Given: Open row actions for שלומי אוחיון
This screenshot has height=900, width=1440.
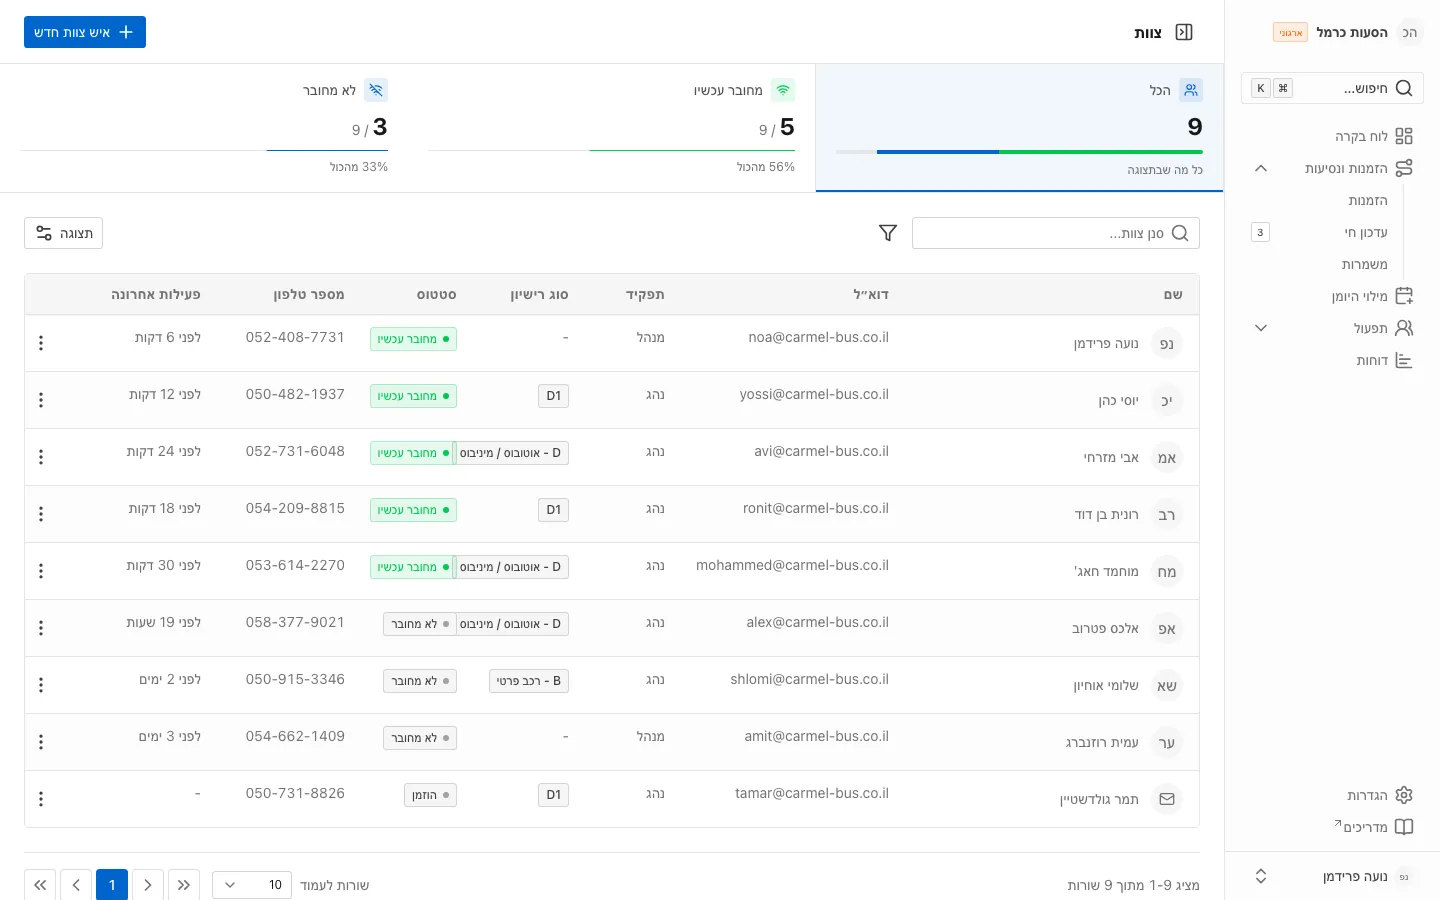Looking at the screenshot, I should point(41,685).
